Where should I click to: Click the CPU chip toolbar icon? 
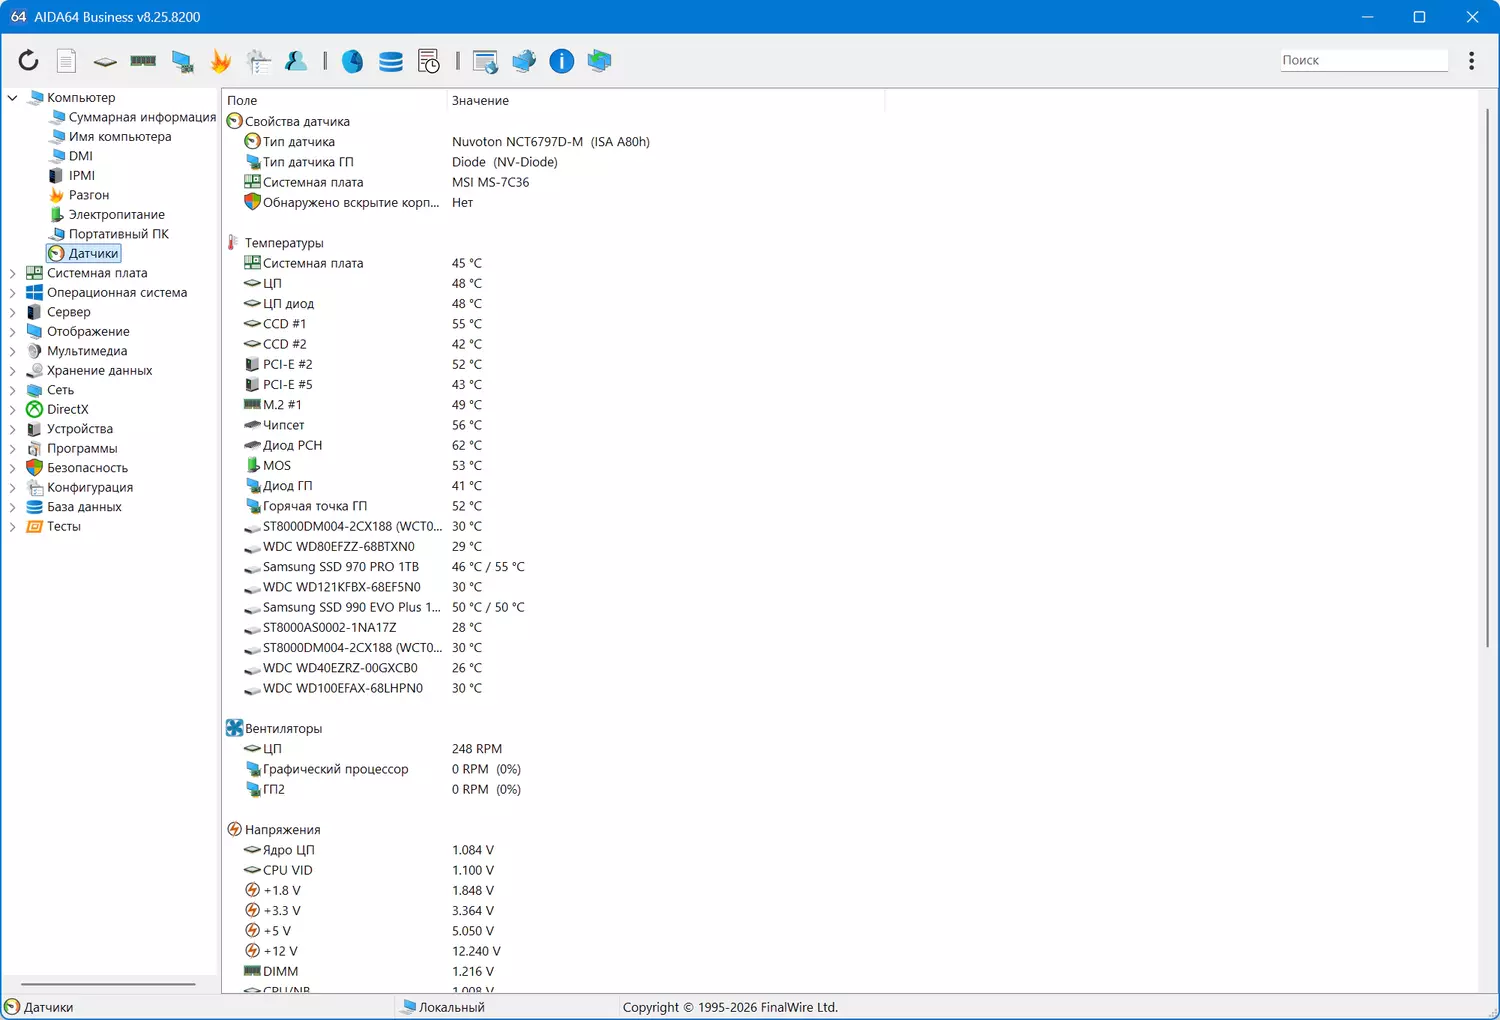click(x=105, y=61)
